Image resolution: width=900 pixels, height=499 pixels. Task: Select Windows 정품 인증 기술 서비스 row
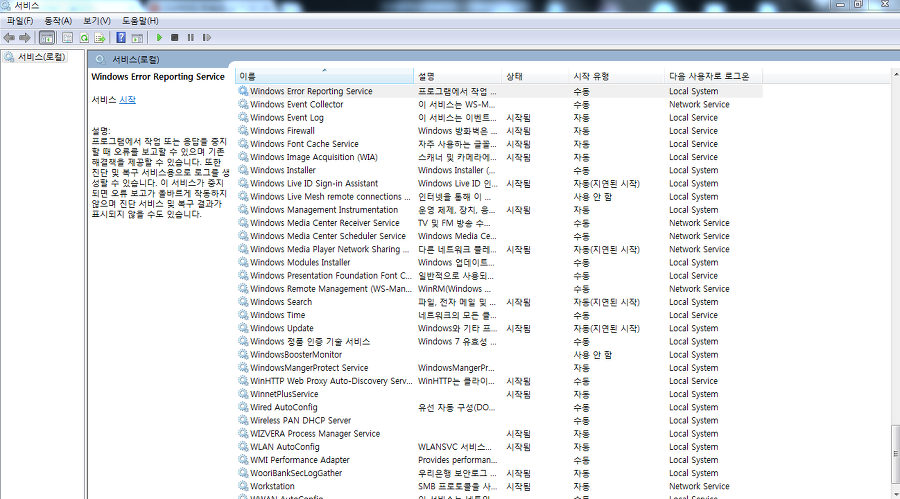[x=499, y=342]
